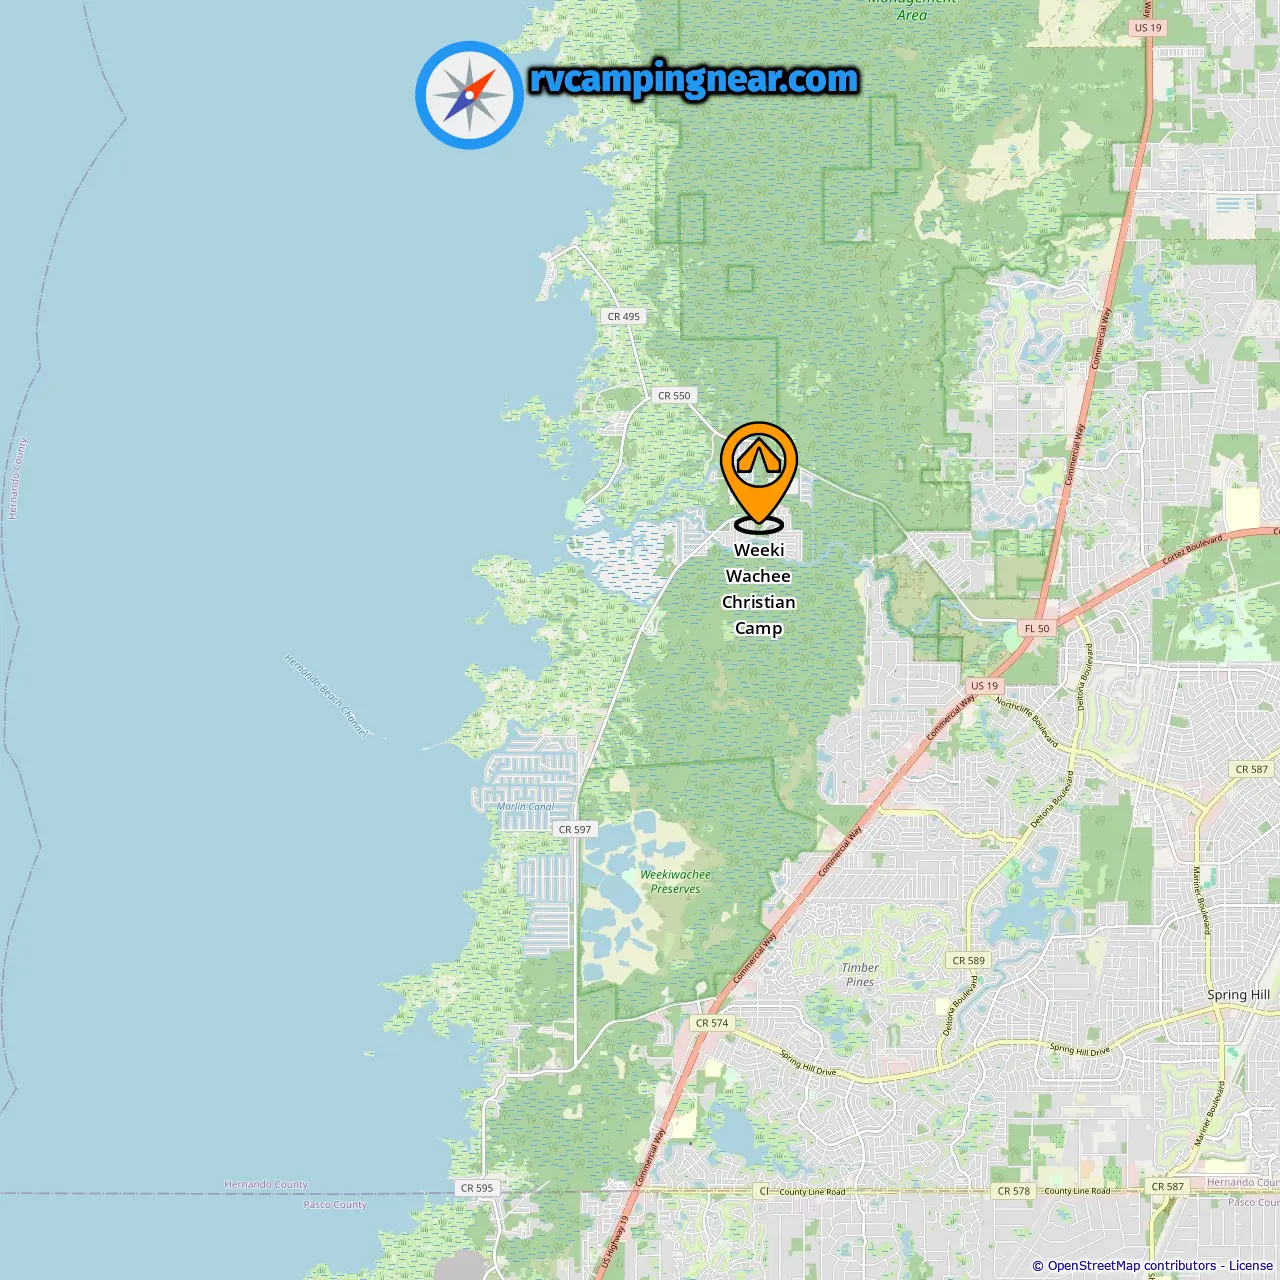Screen dimensions: 1280x1280
Task: Select the Weeki Wachee Christian Camp label
Action: pyautogui.click(x=759, y=589)
